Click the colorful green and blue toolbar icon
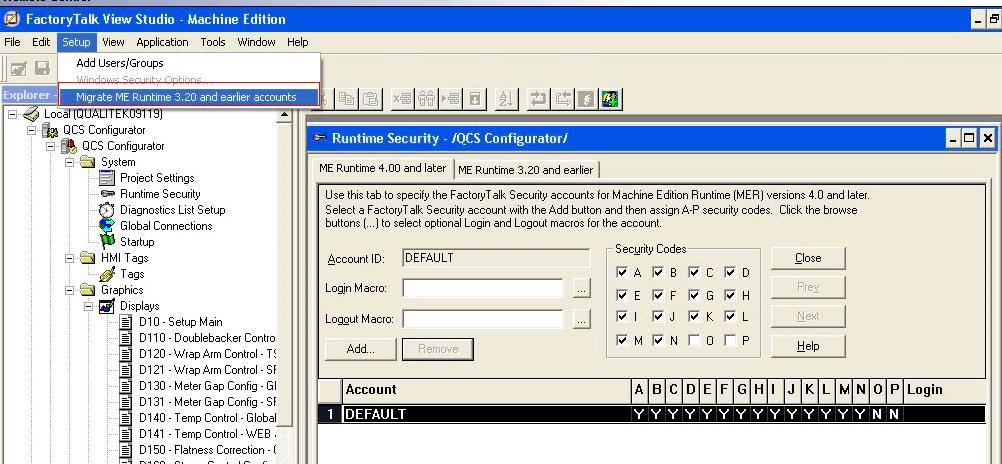The width and height of the screenshot is (1002, 464). click(610, 99)
